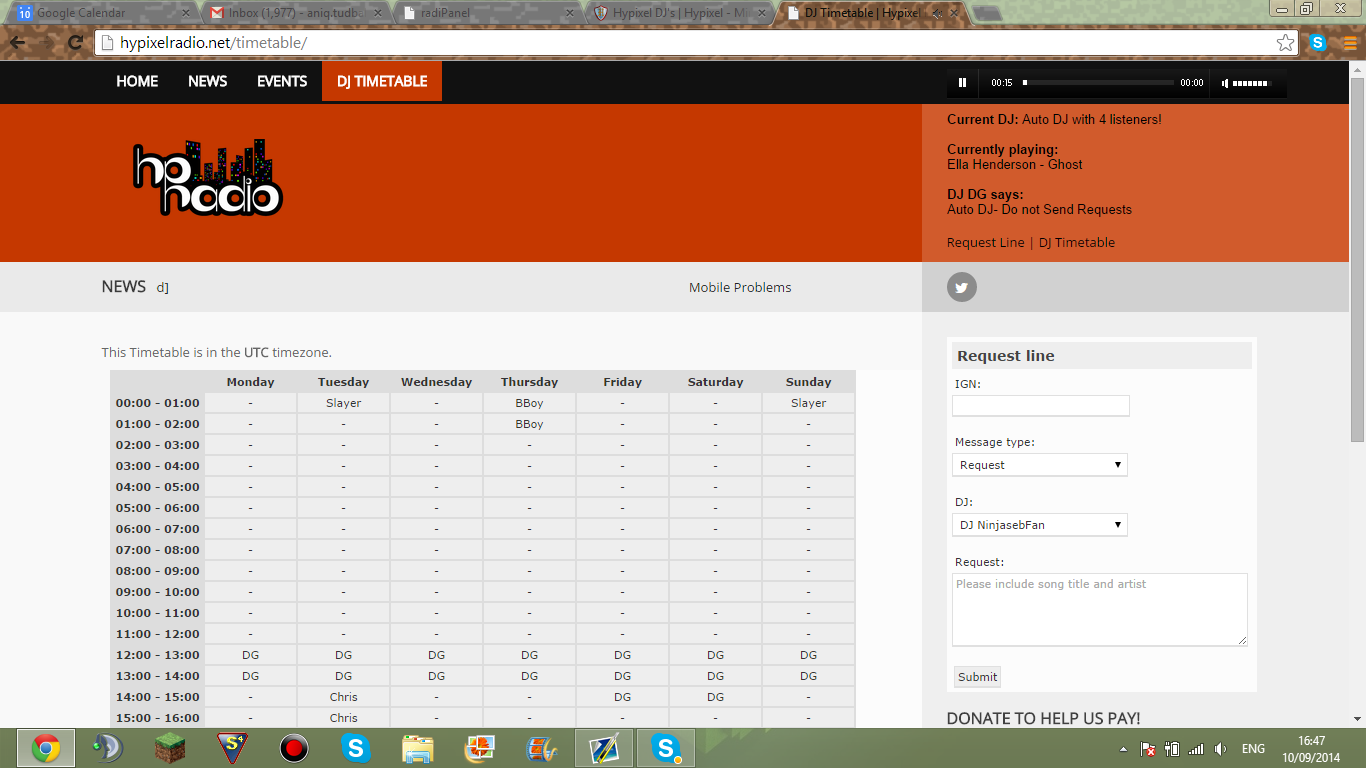Open the S4 triangle app in taskbar
1366x768 pixels.
[x=232, y=748]
